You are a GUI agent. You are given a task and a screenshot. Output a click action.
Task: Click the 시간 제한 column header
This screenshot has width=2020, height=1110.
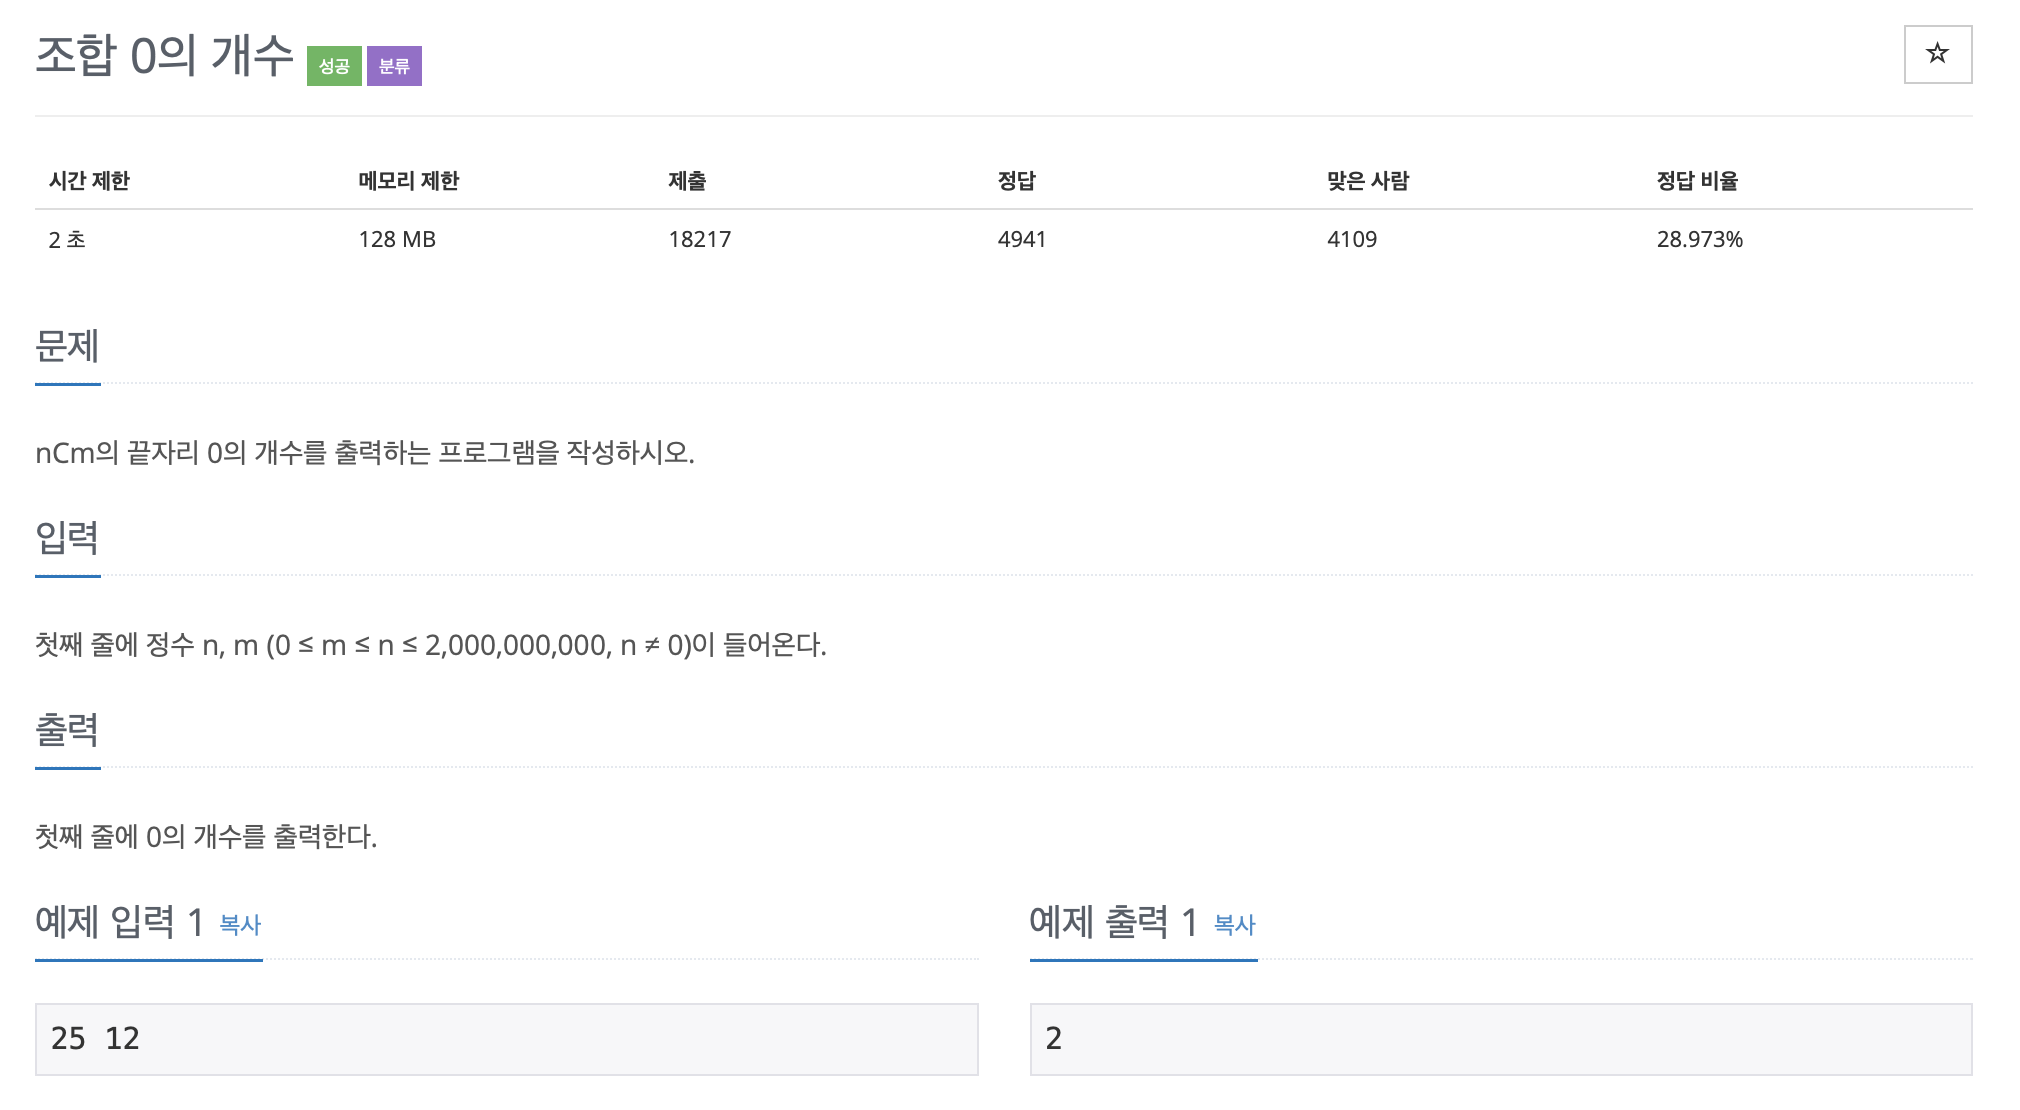pos(89,181)
